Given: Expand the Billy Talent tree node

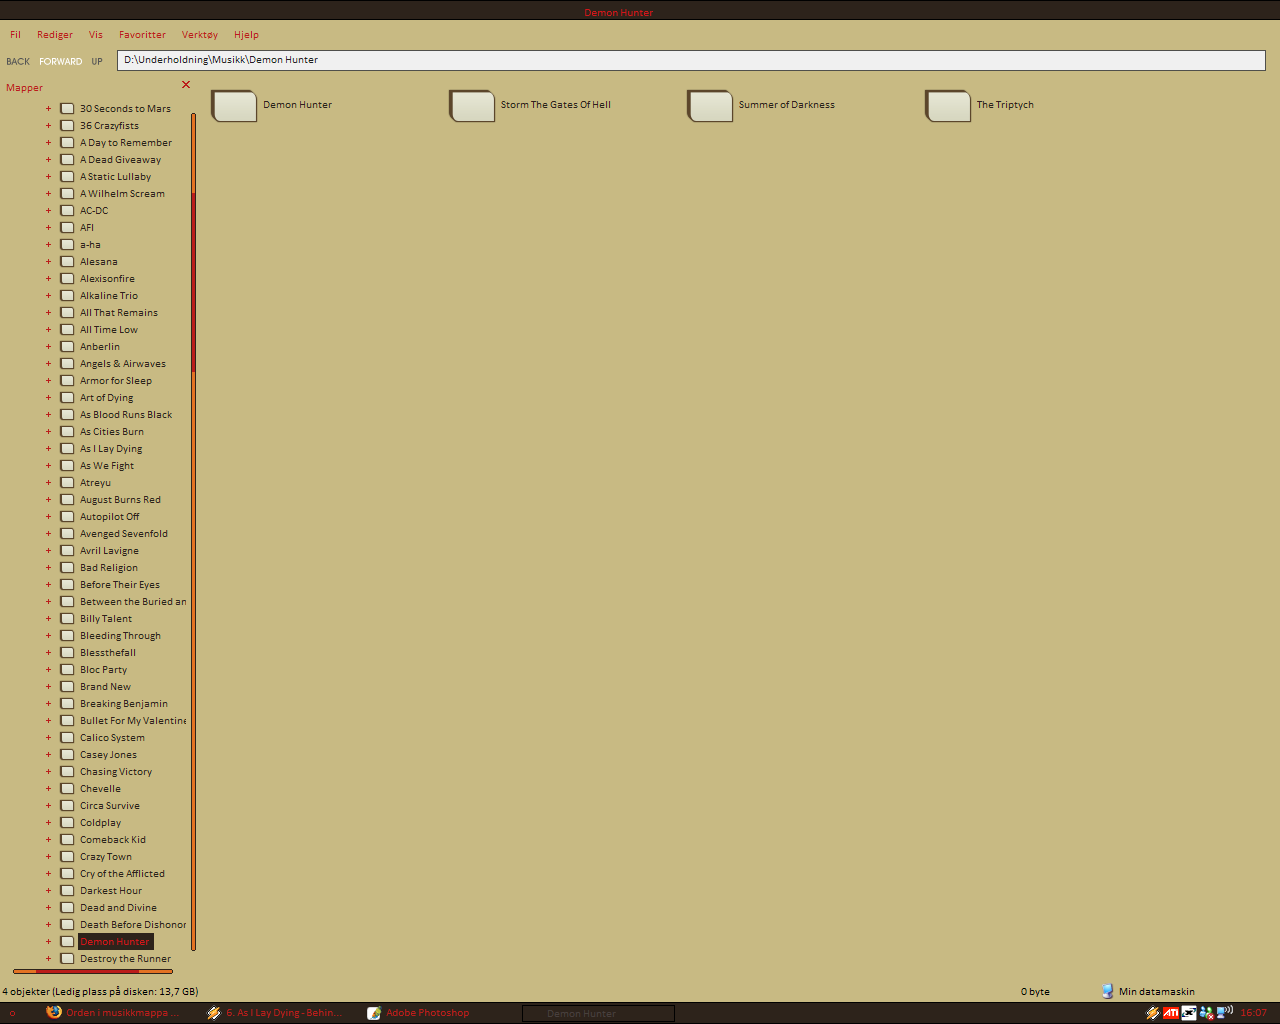Looking at the screenshot, I should point(48,618).
